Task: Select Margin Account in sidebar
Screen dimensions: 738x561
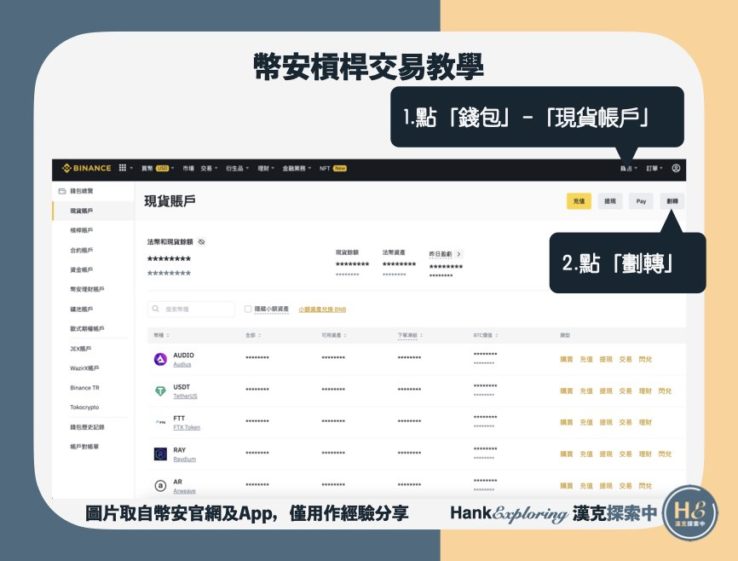Action: pyautogui.click(x=81, y=230)
